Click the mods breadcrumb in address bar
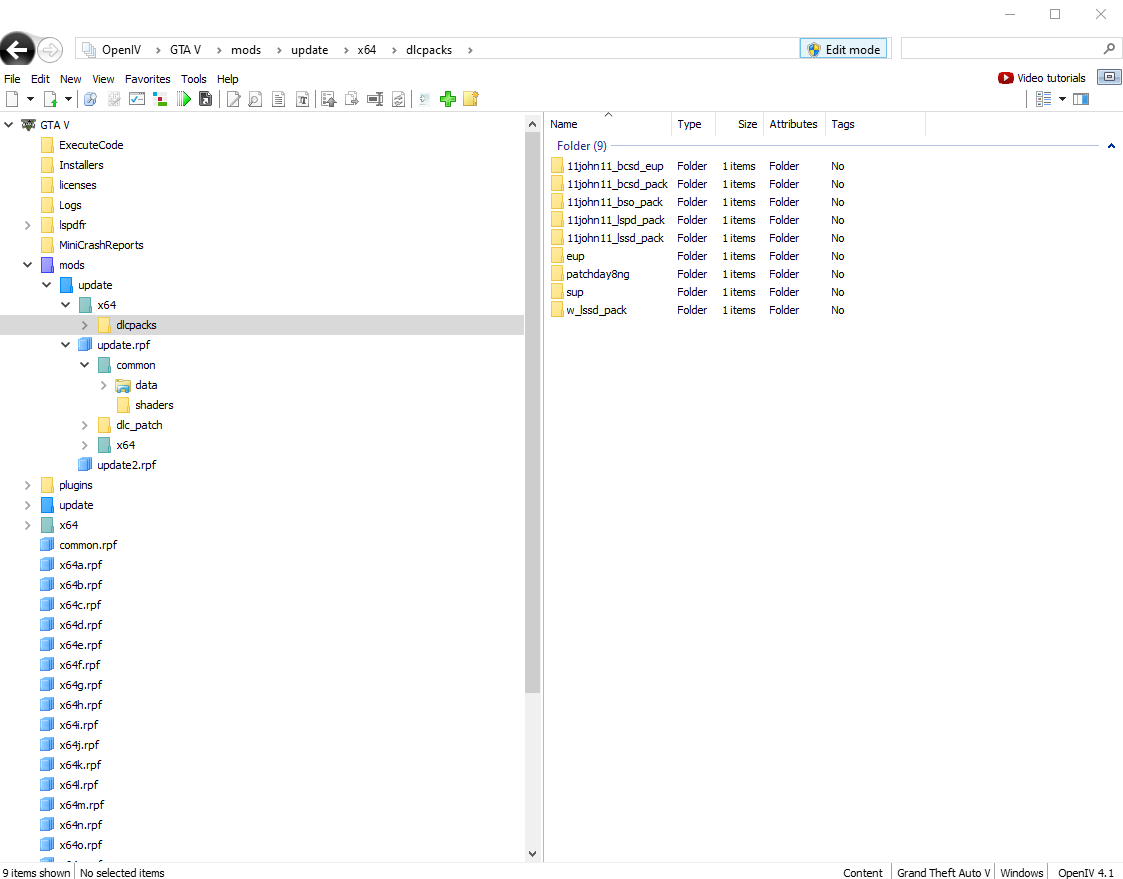This screenshot has height=879, width=1123. point(246,50)
